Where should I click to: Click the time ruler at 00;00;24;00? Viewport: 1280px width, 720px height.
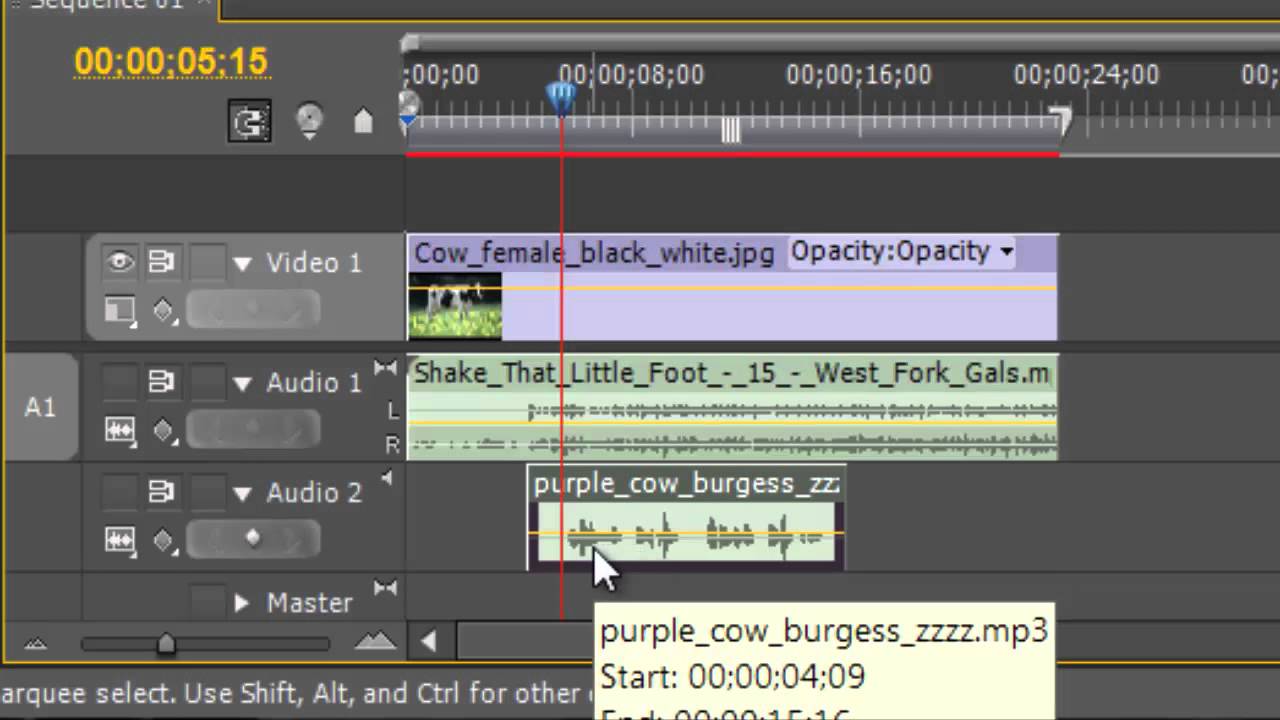coord(1086,76)
